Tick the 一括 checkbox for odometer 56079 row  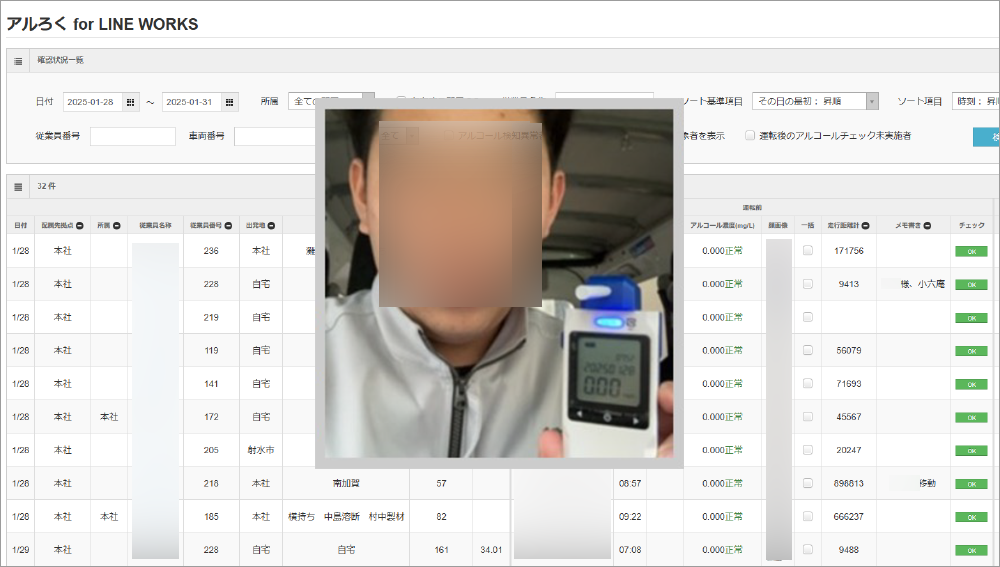tap(807, 351)
